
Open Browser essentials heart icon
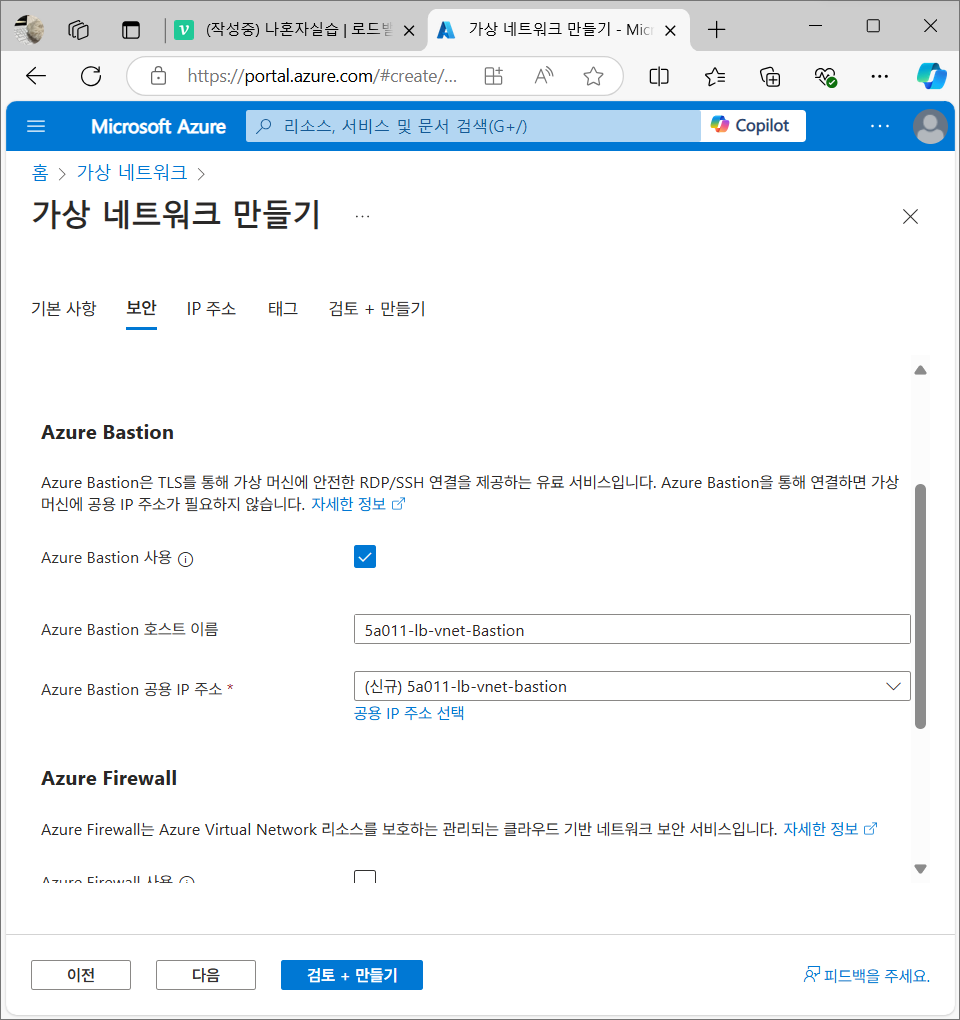pyautogui.click(x=825, y=77)
